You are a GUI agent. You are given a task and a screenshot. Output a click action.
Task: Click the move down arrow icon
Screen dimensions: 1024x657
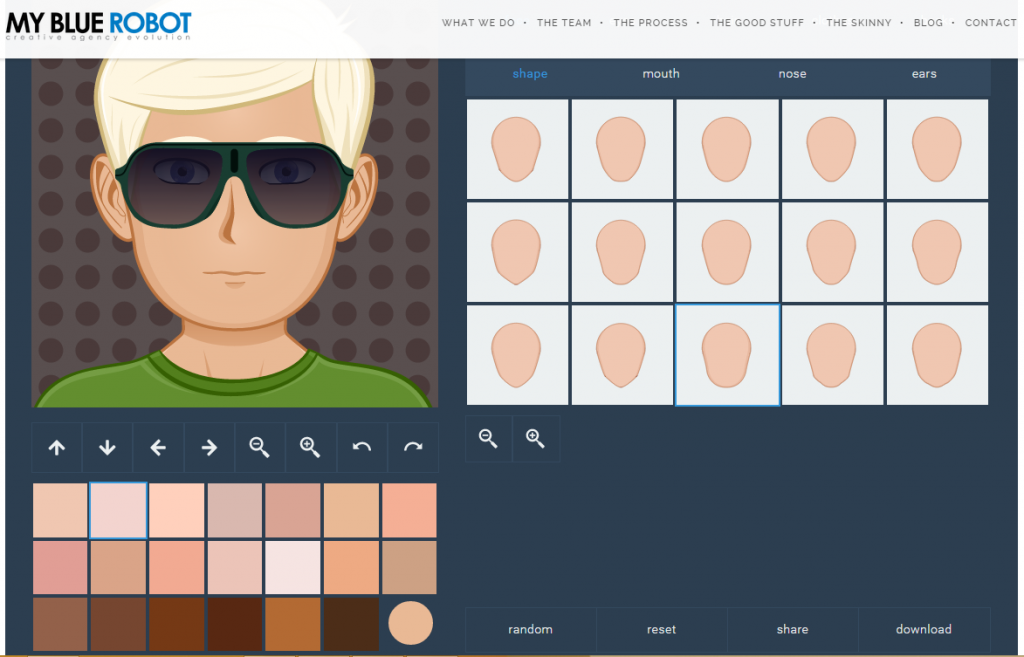click(108, 448)
